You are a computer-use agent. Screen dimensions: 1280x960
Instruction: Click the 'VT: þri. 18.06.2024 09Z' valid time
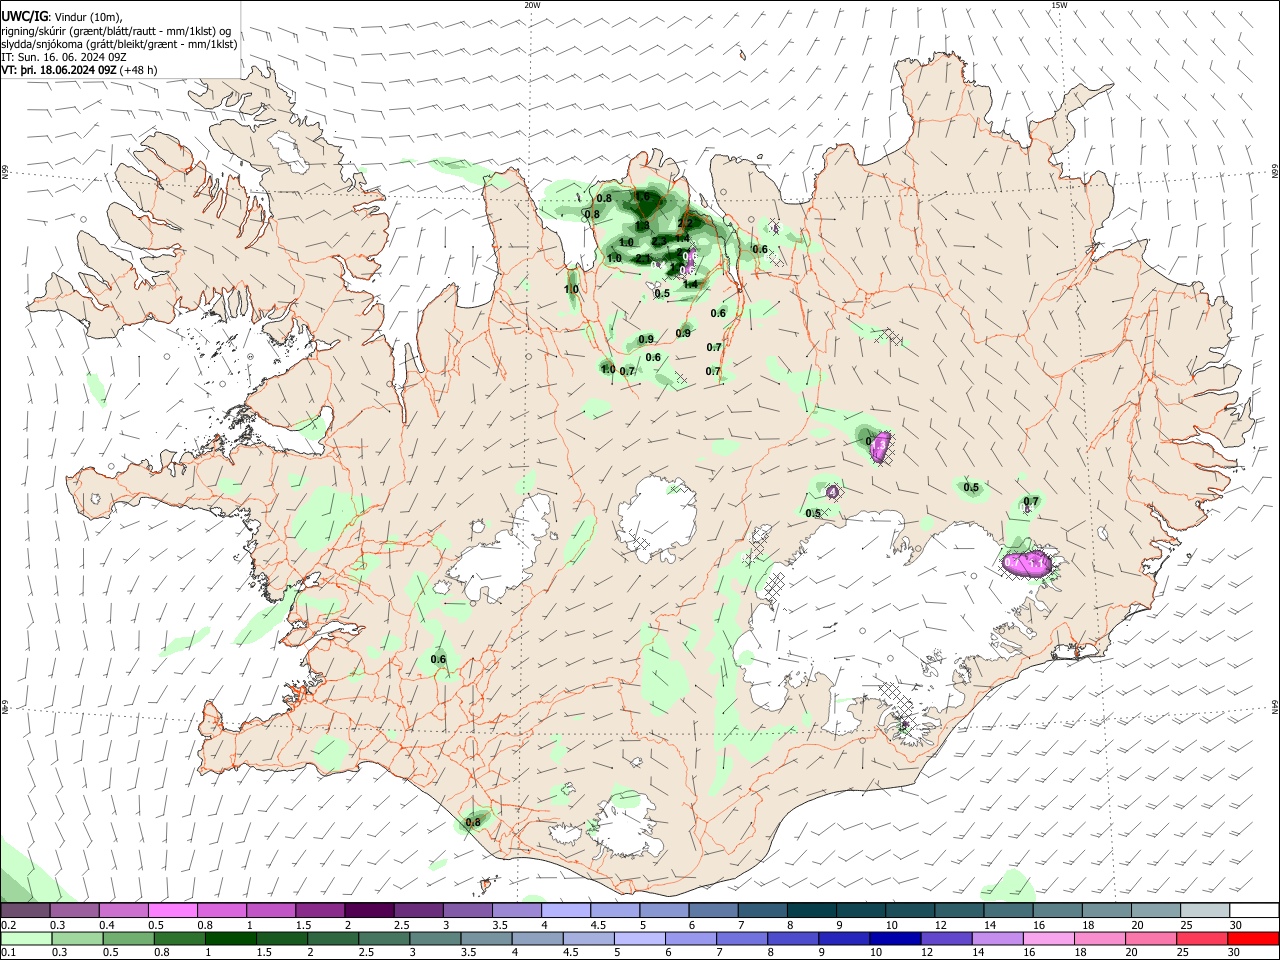[58, 70]
